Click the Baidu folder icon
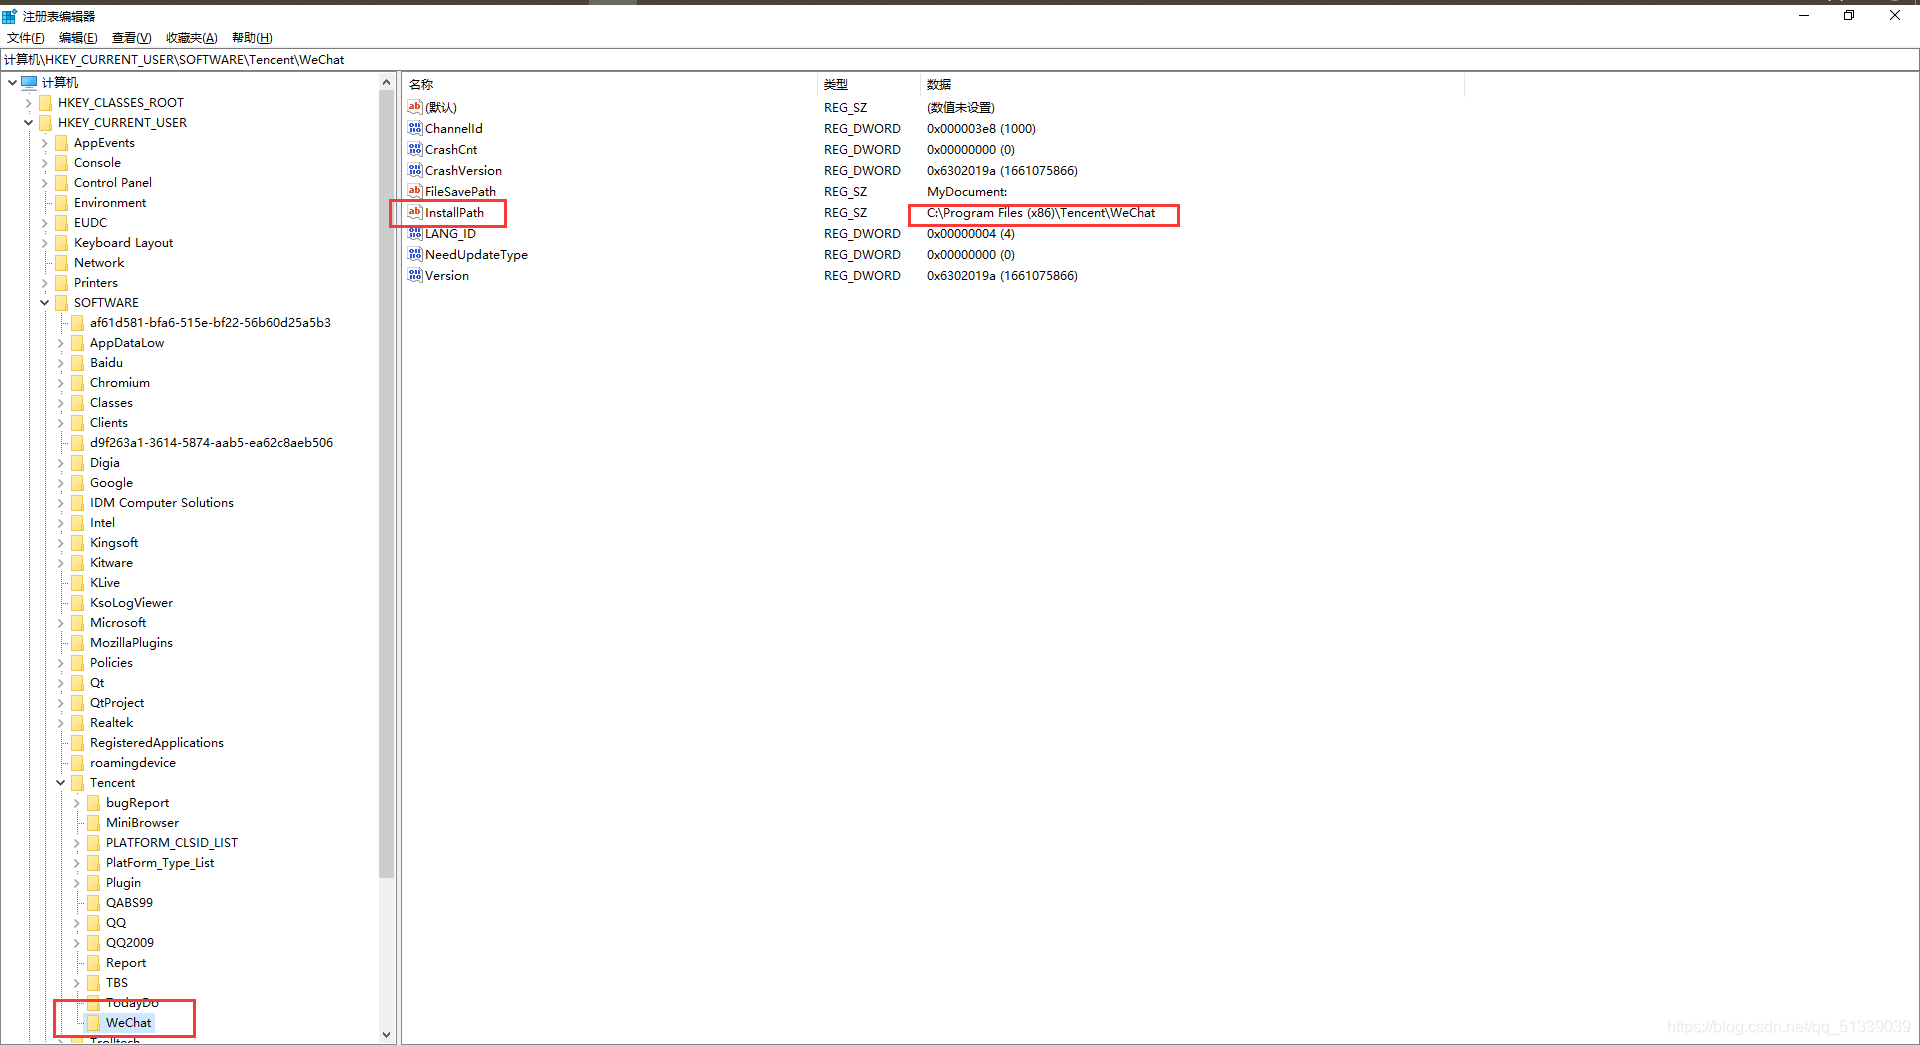 (77, 362)
